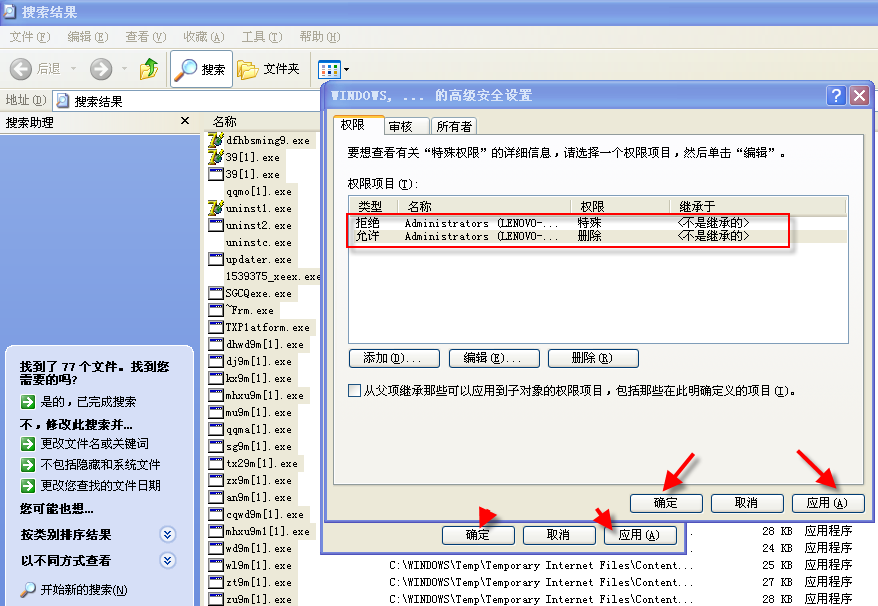Screen dimensions: 878x606
Task: Select the mu9m[1].exe file icon
Action: pos(216,412)
